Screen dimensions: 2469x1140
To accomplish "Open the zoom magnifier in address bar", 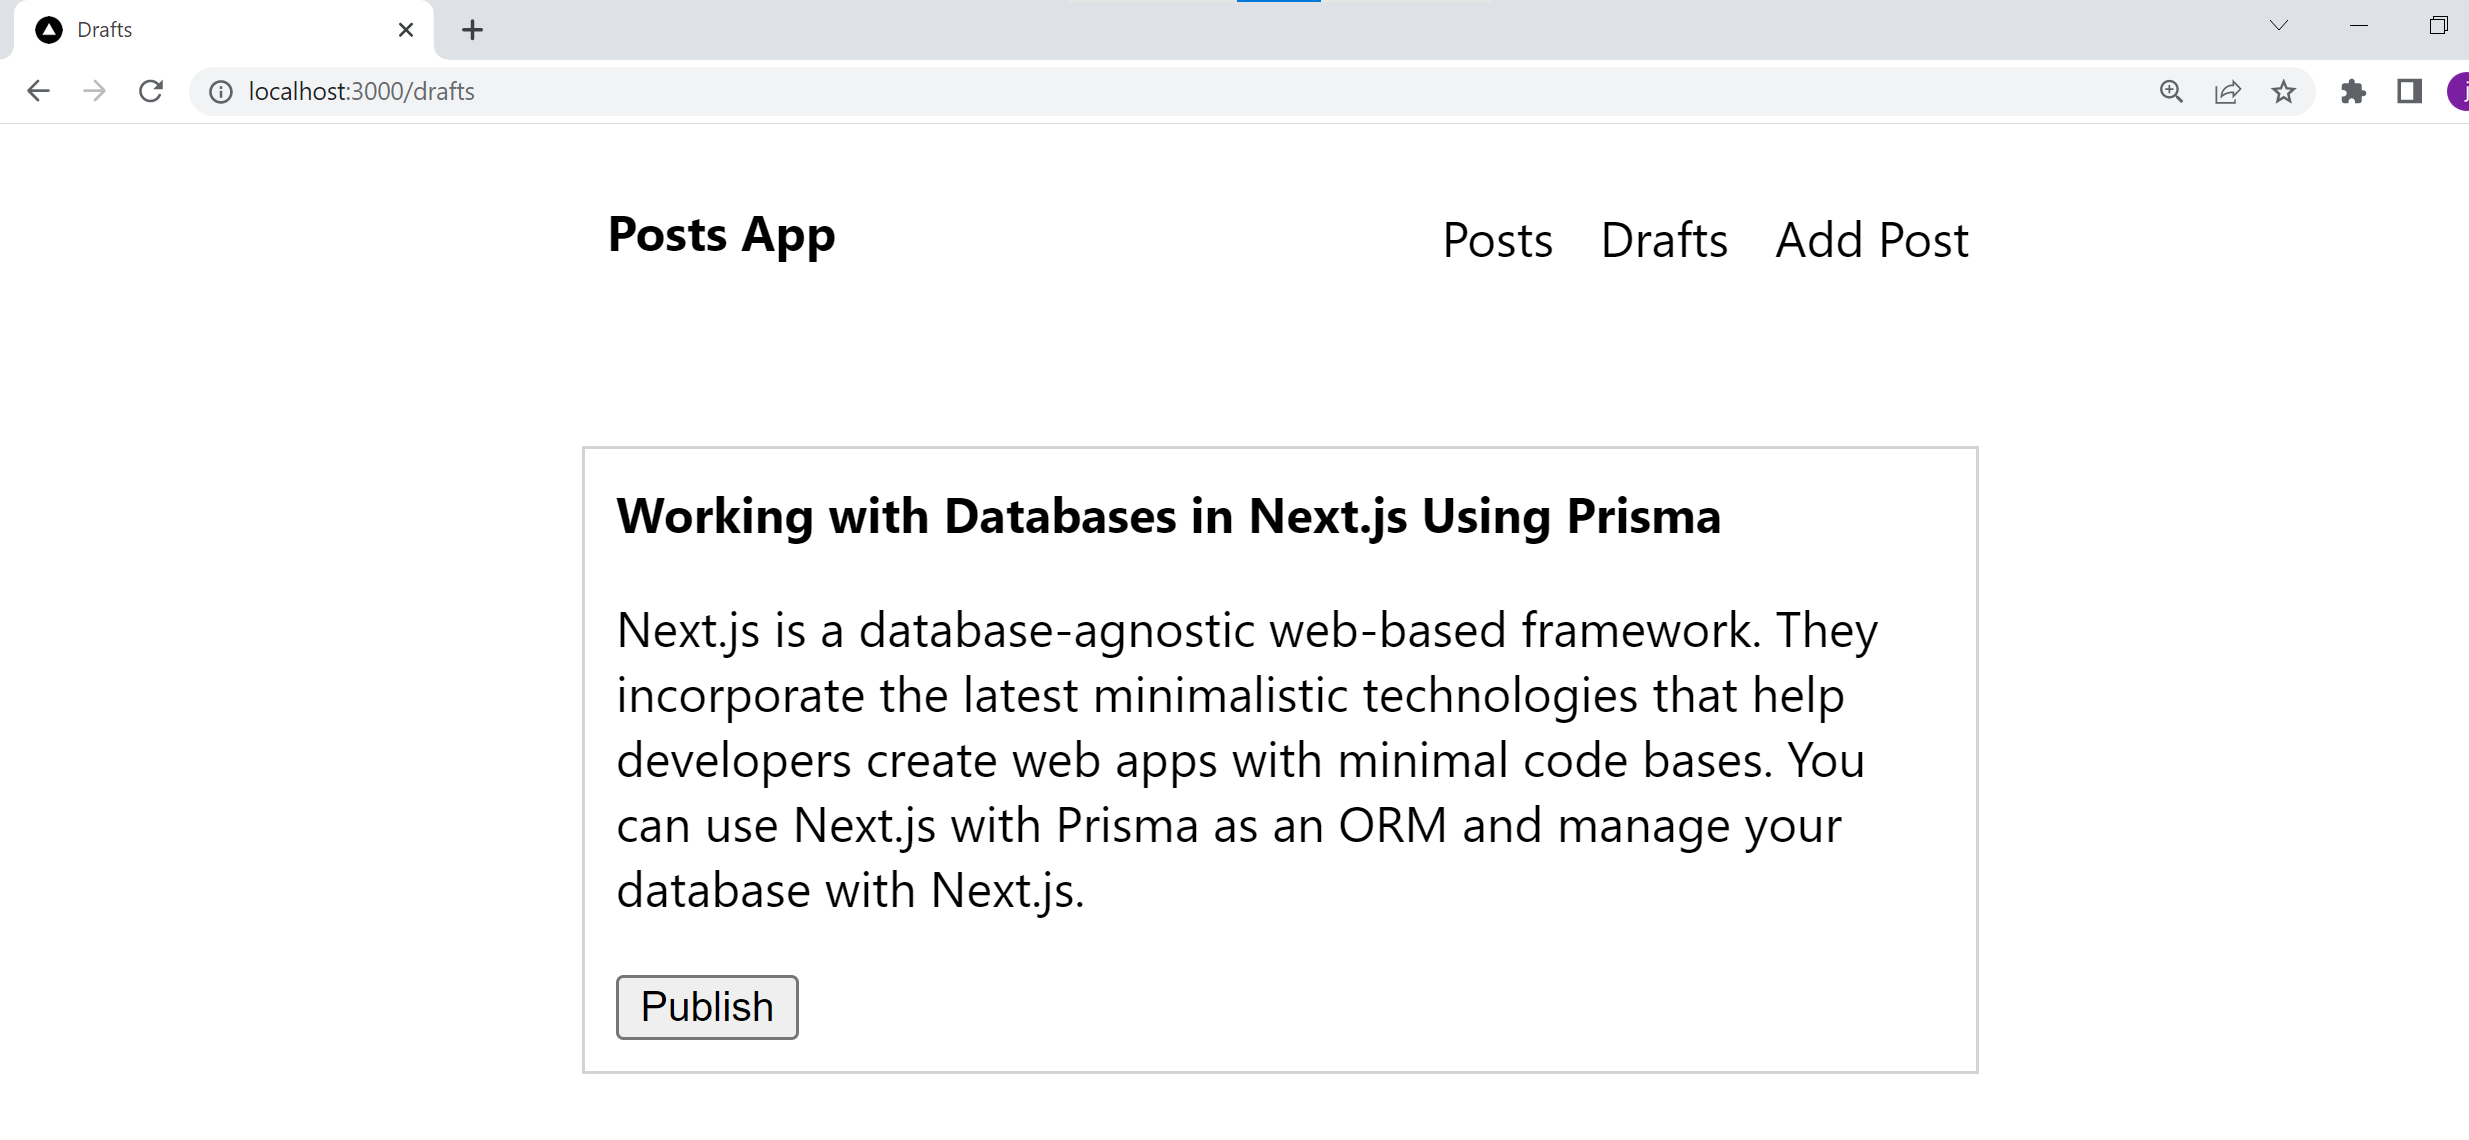I will 2171,92.
